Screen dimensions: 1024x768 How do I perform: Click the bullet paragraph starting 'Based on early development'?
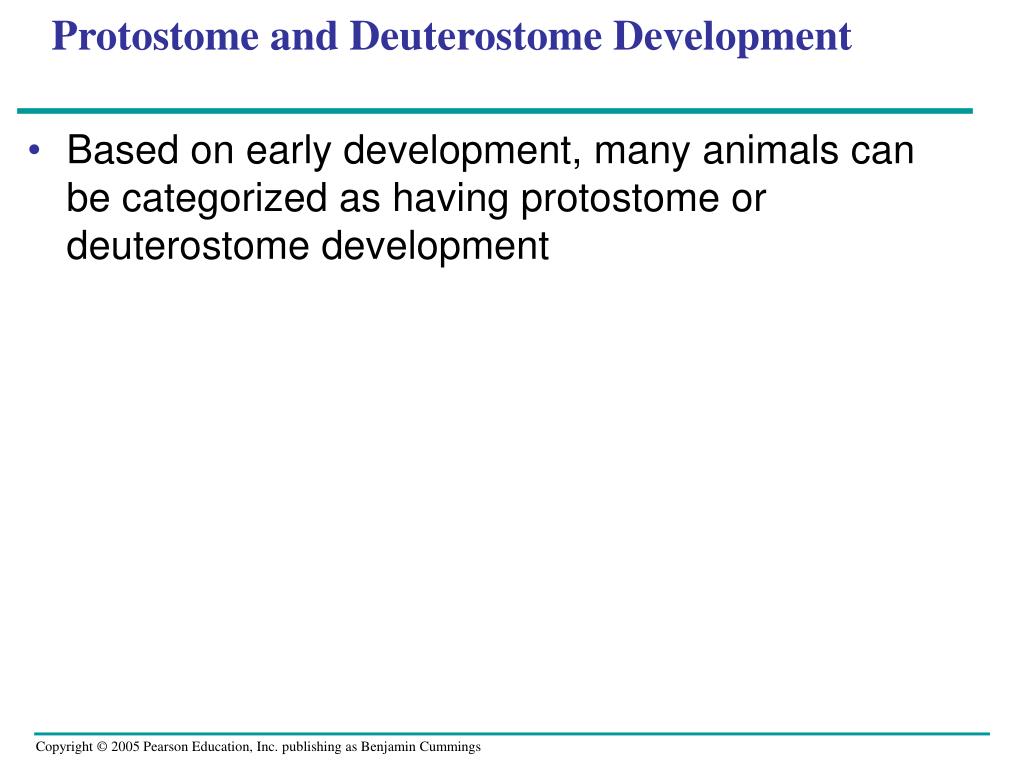[x=490, y=197]
